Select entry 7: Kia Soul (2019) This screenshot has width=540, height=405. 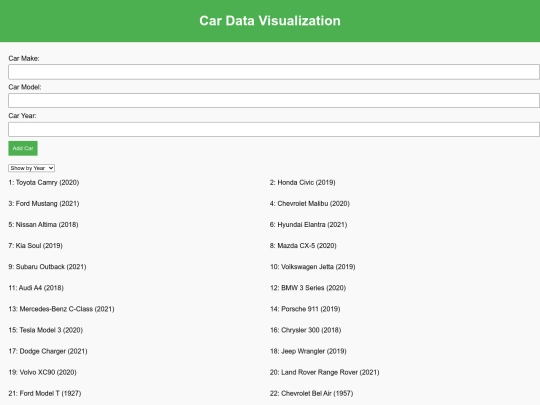tap(35, 246)
